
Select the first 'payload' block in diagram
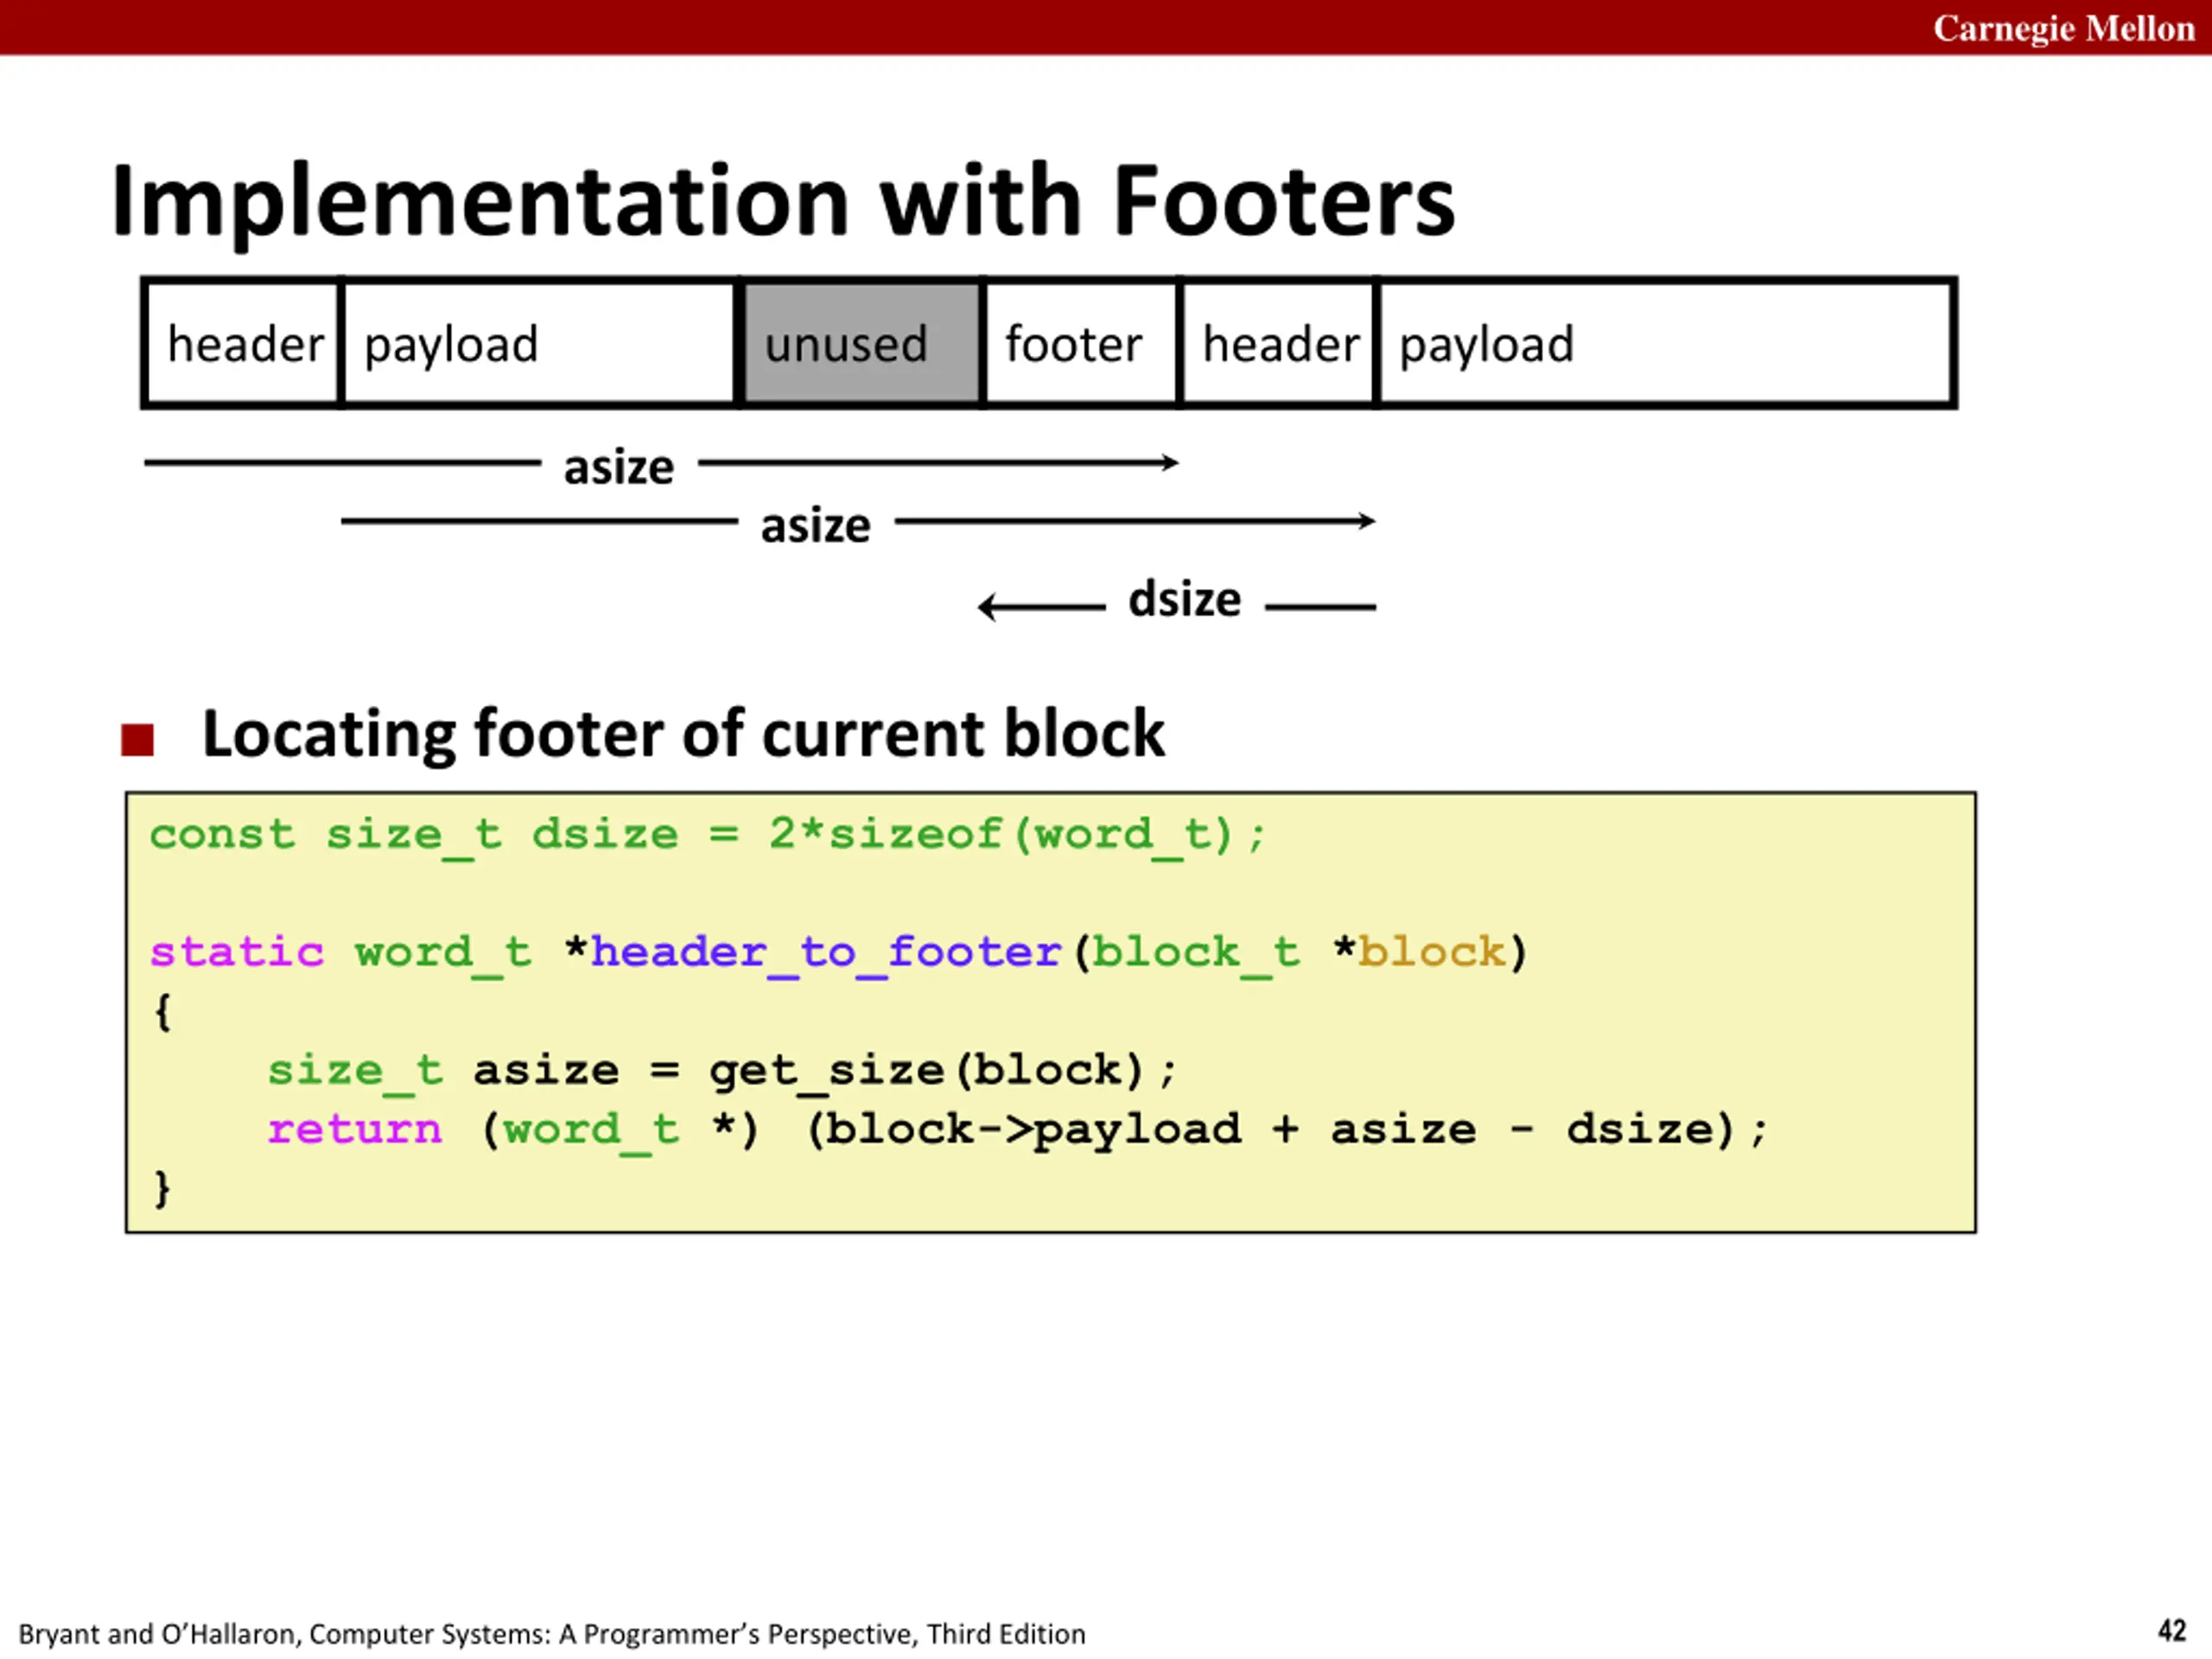(540, 343)
